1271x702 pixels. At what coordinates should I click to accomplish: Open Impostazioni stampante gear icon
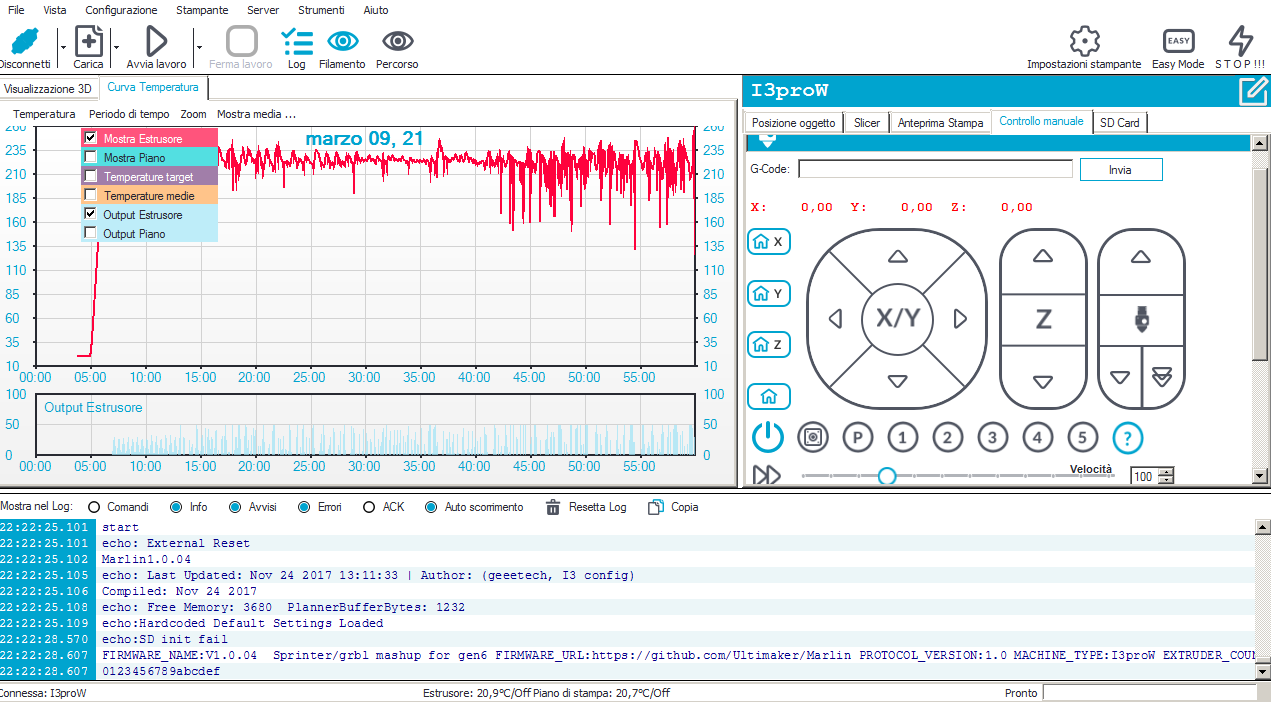[1084, 42]
